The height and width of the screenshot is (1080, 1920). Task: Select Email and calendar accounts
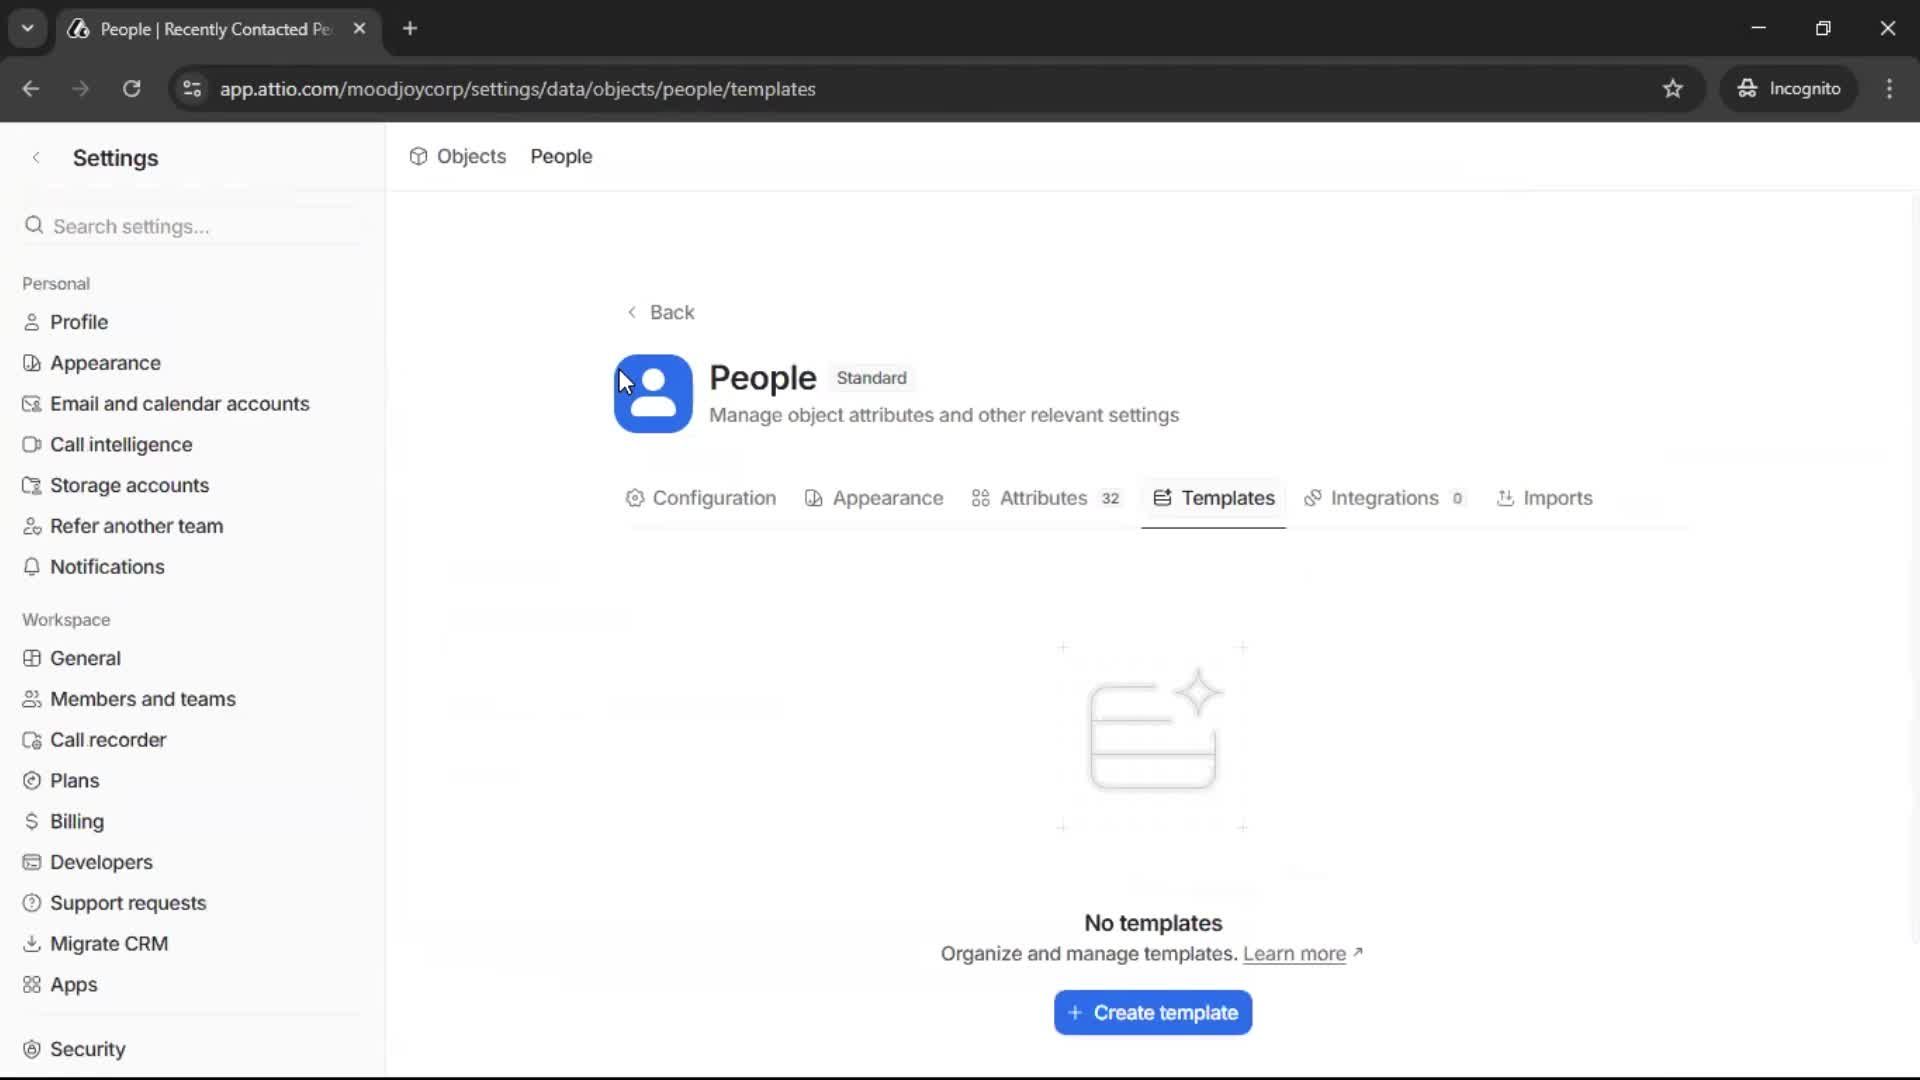click(x=180, y=403)
